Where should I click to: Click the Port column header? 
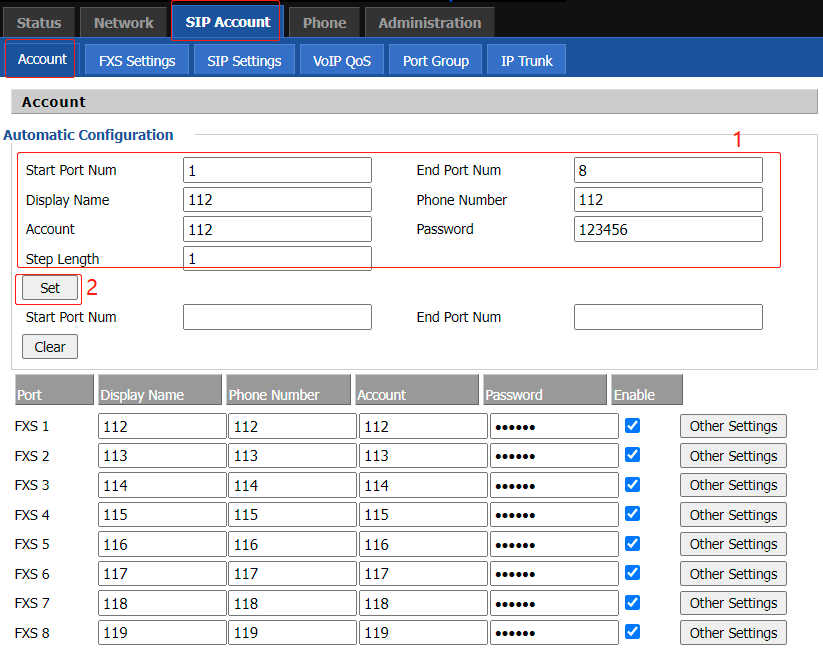(54, 390)
